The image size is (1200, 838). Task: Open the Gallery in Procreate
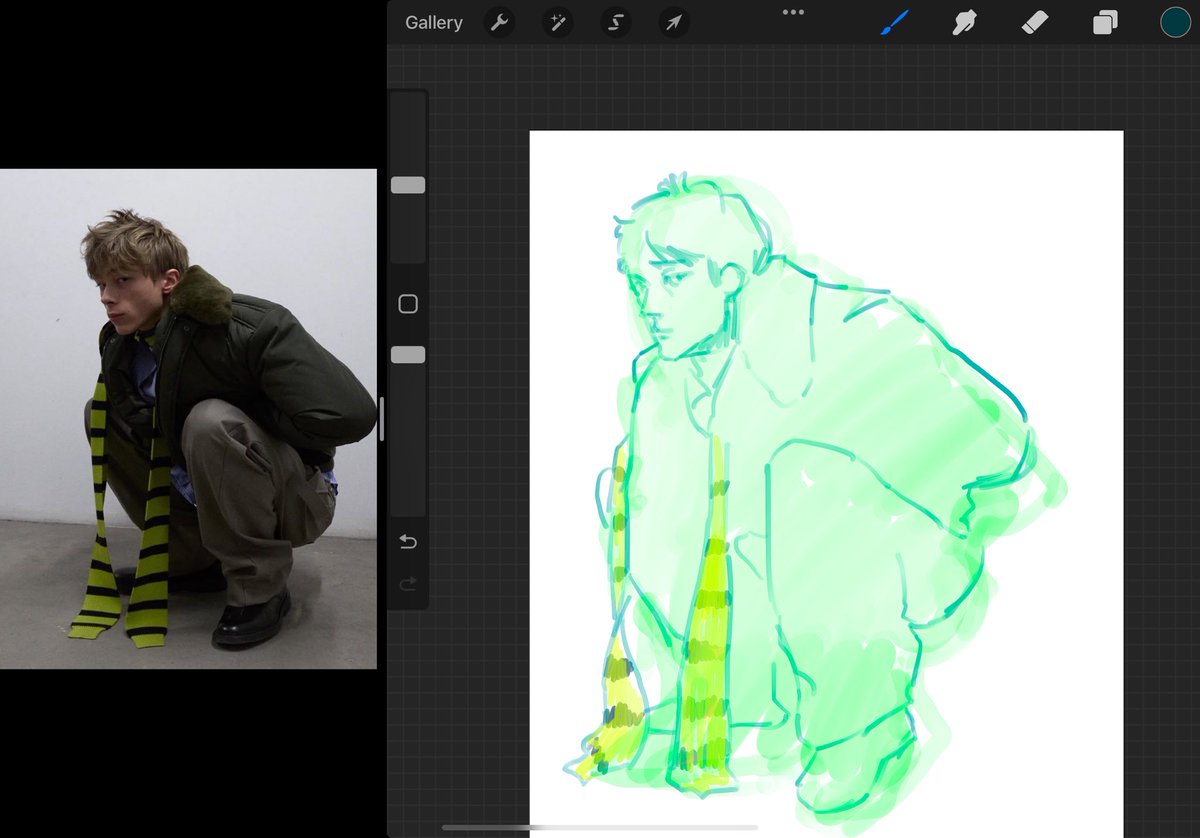(x=434, y=22)
